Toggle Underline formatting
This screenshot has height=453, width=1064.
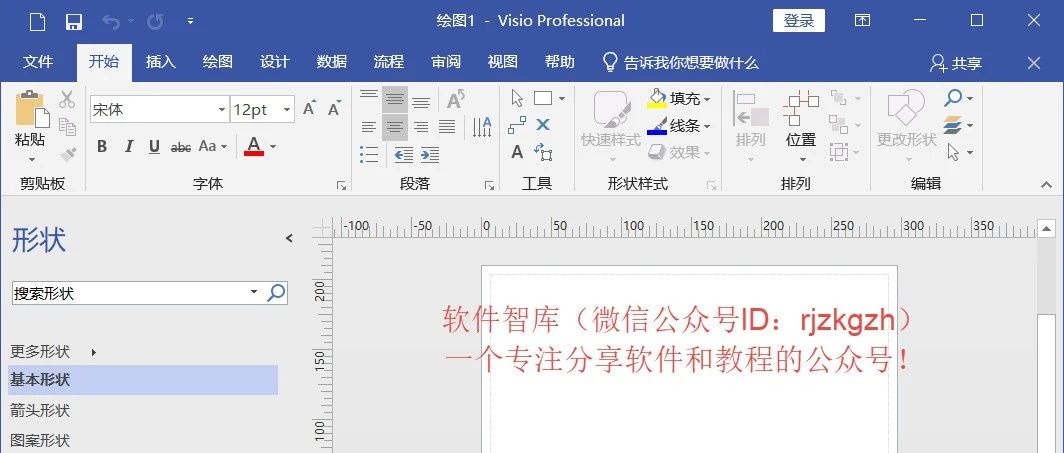pyautogui.click(x=154, y=146)
